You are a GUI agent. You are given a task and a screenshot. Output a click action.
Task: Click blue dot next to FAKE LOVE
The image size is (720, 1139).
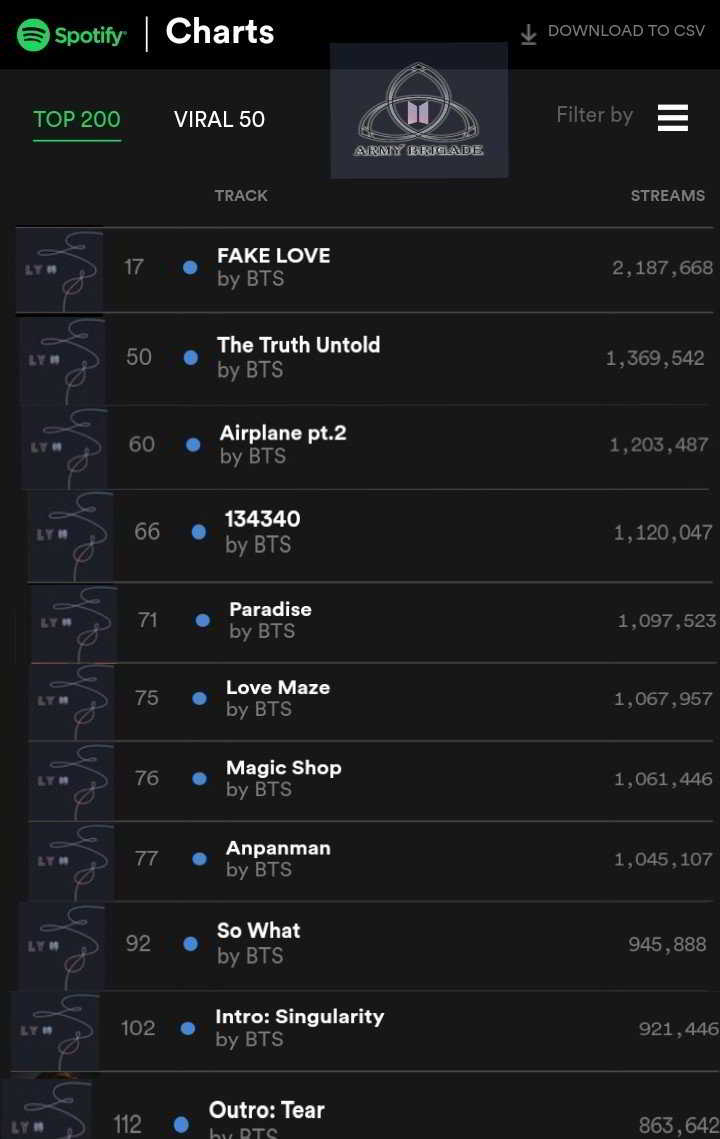[x=190, y=267]
